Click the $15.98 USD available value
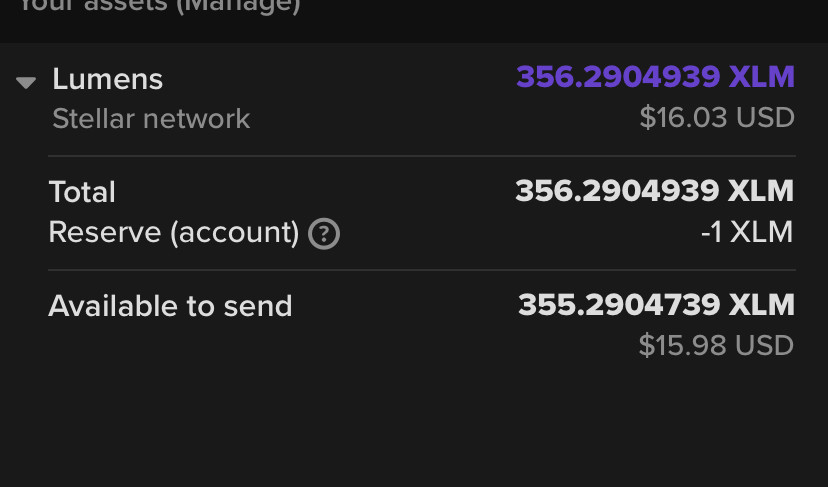 pos(716,346)
